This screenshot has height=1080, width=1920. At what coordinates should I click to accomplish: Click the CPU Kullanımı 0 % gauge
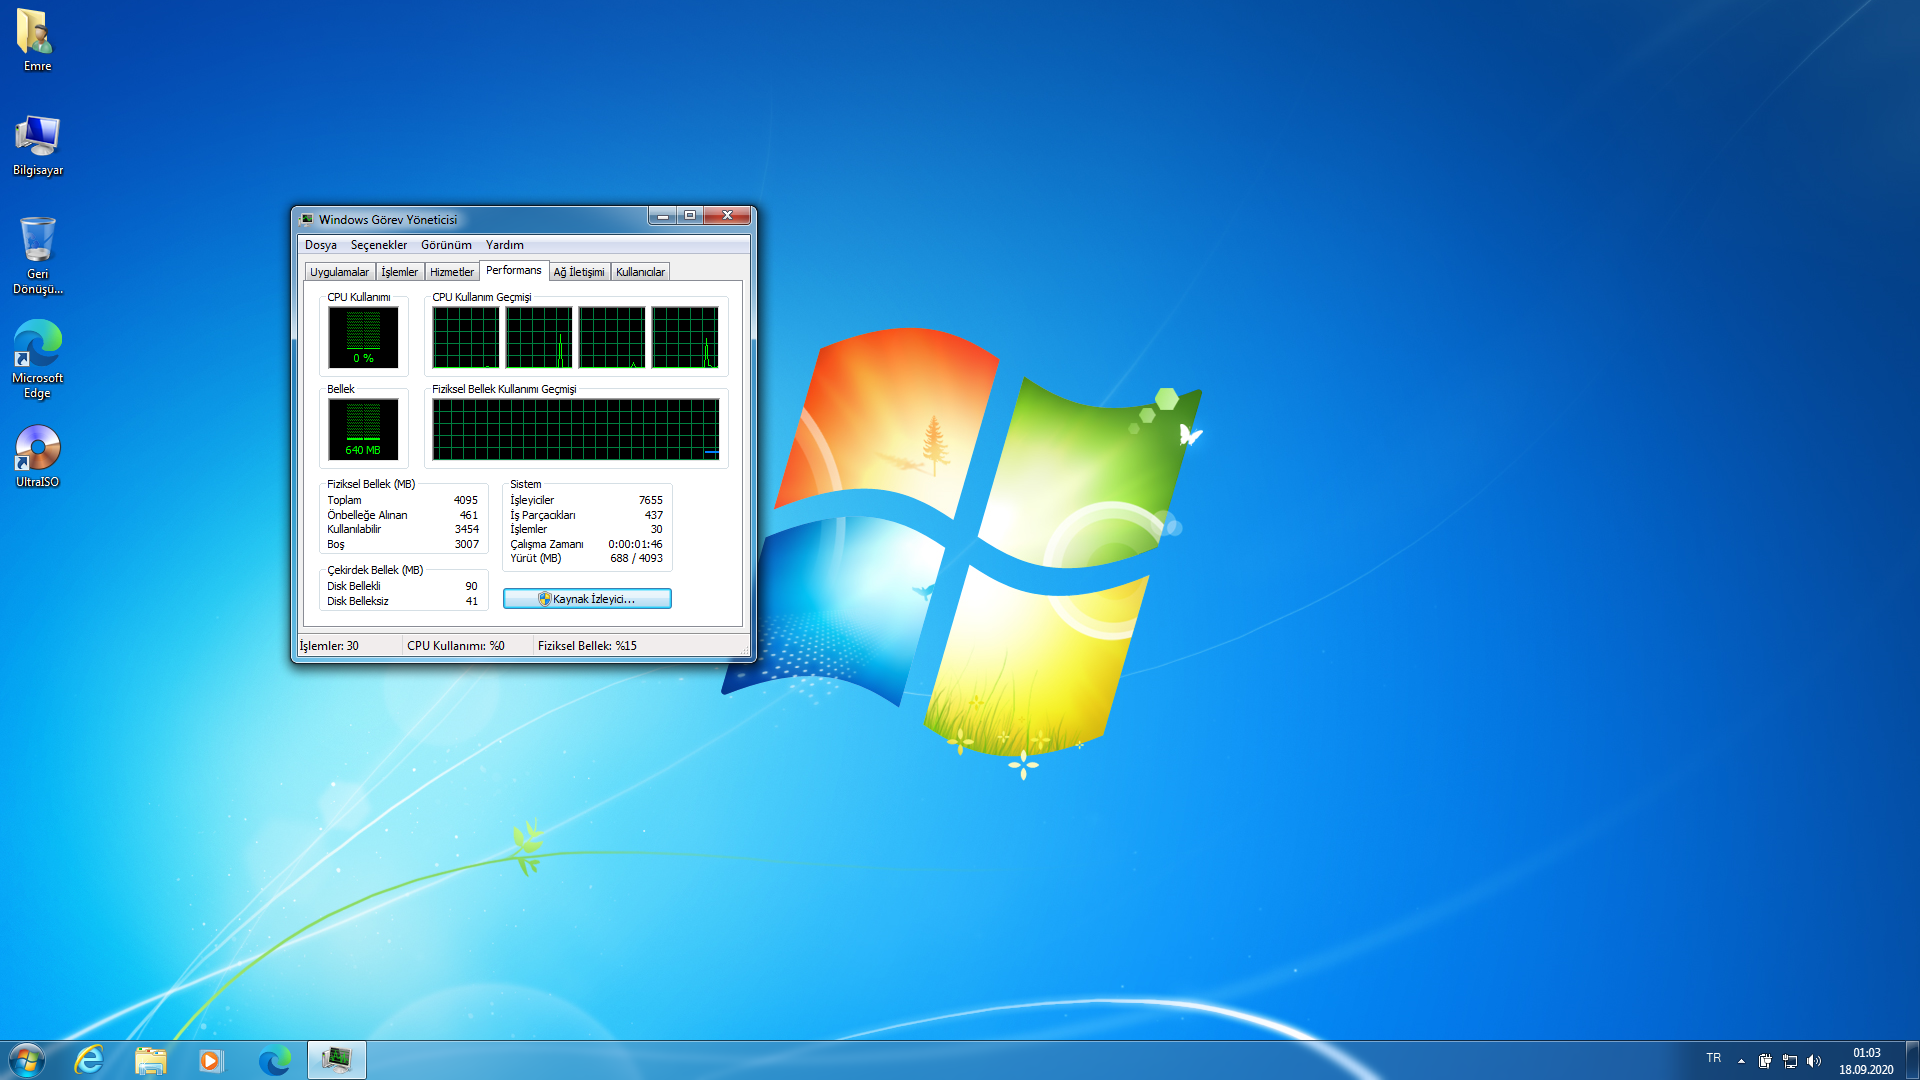click(x=363, y=337)
